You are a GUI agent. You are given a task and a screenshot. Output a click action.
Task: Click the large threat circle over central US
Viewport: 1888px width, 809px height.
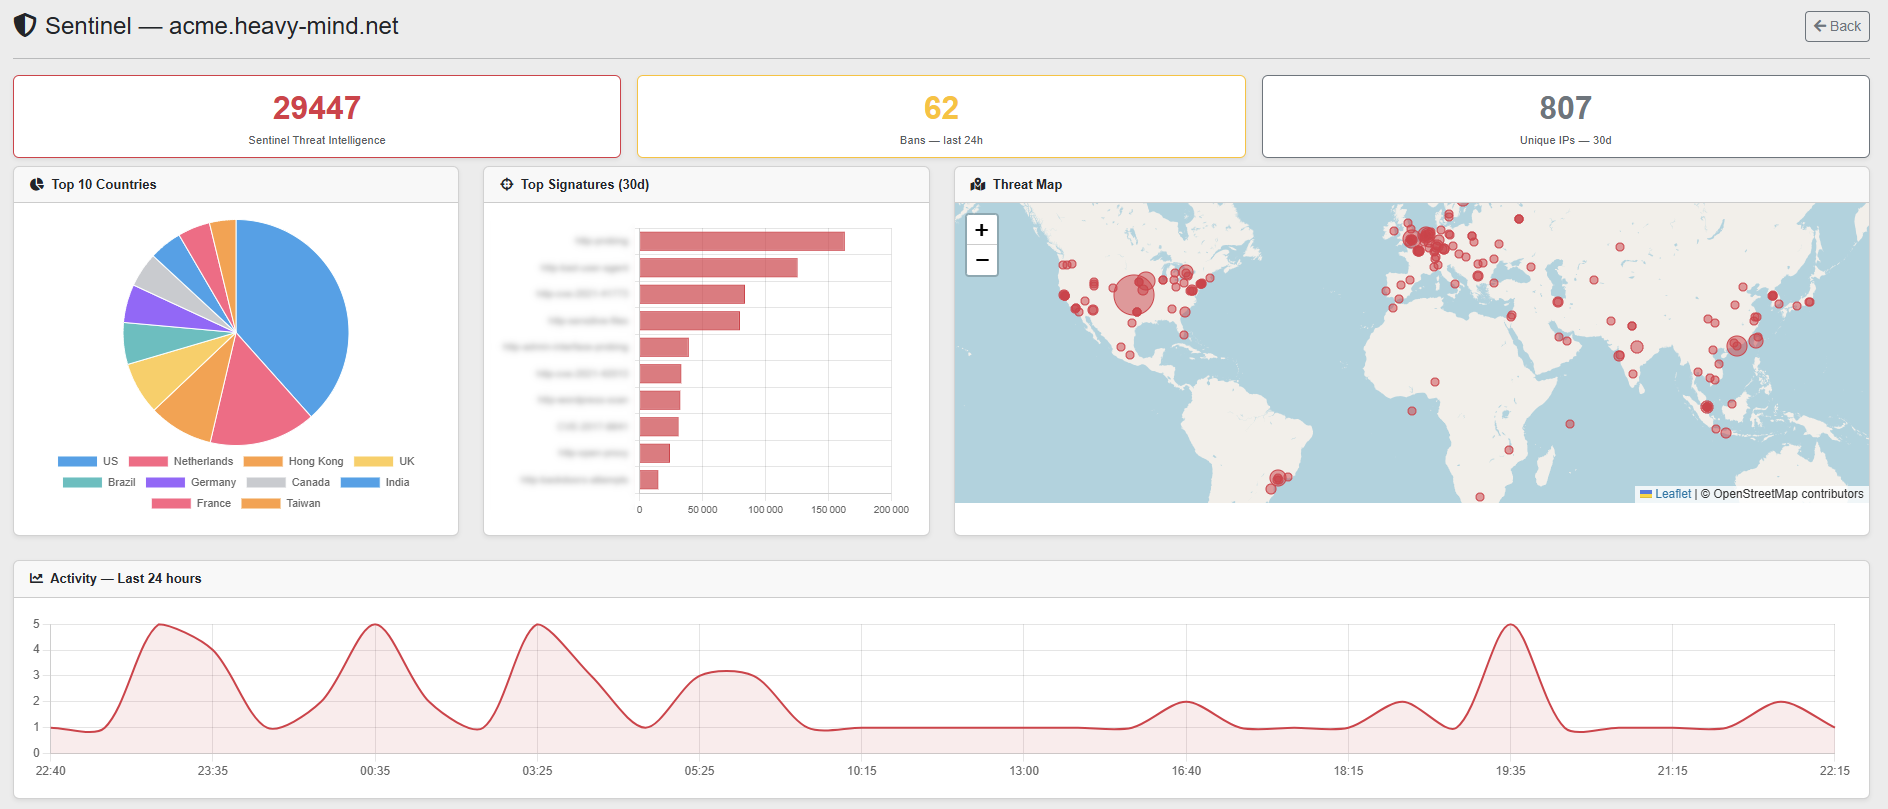point(1134,295)
